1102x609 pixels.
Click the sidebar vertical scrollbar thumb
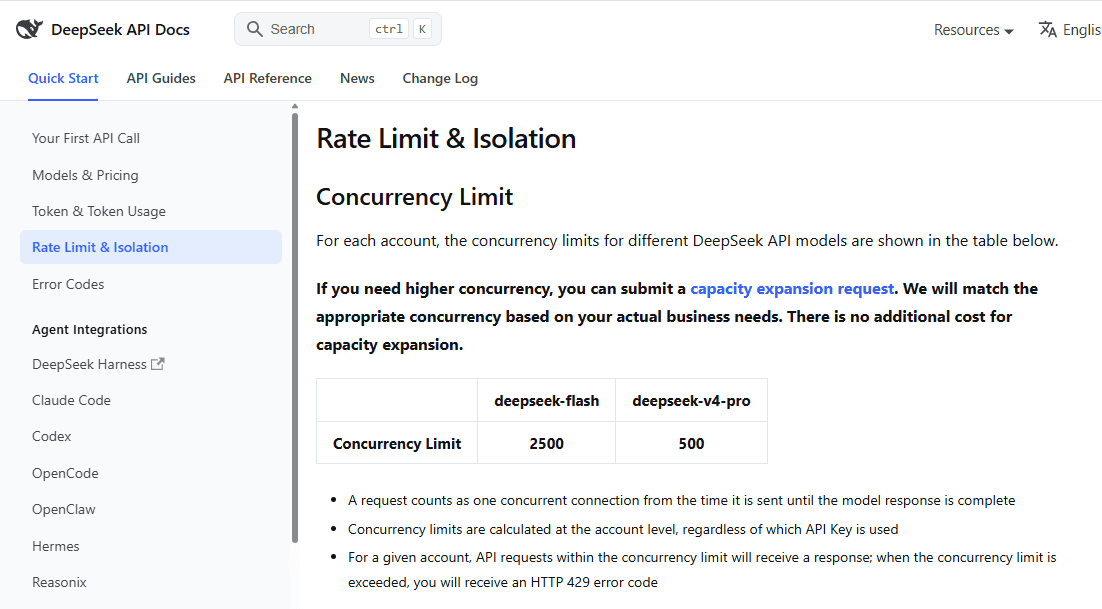[x=295, y=327]
